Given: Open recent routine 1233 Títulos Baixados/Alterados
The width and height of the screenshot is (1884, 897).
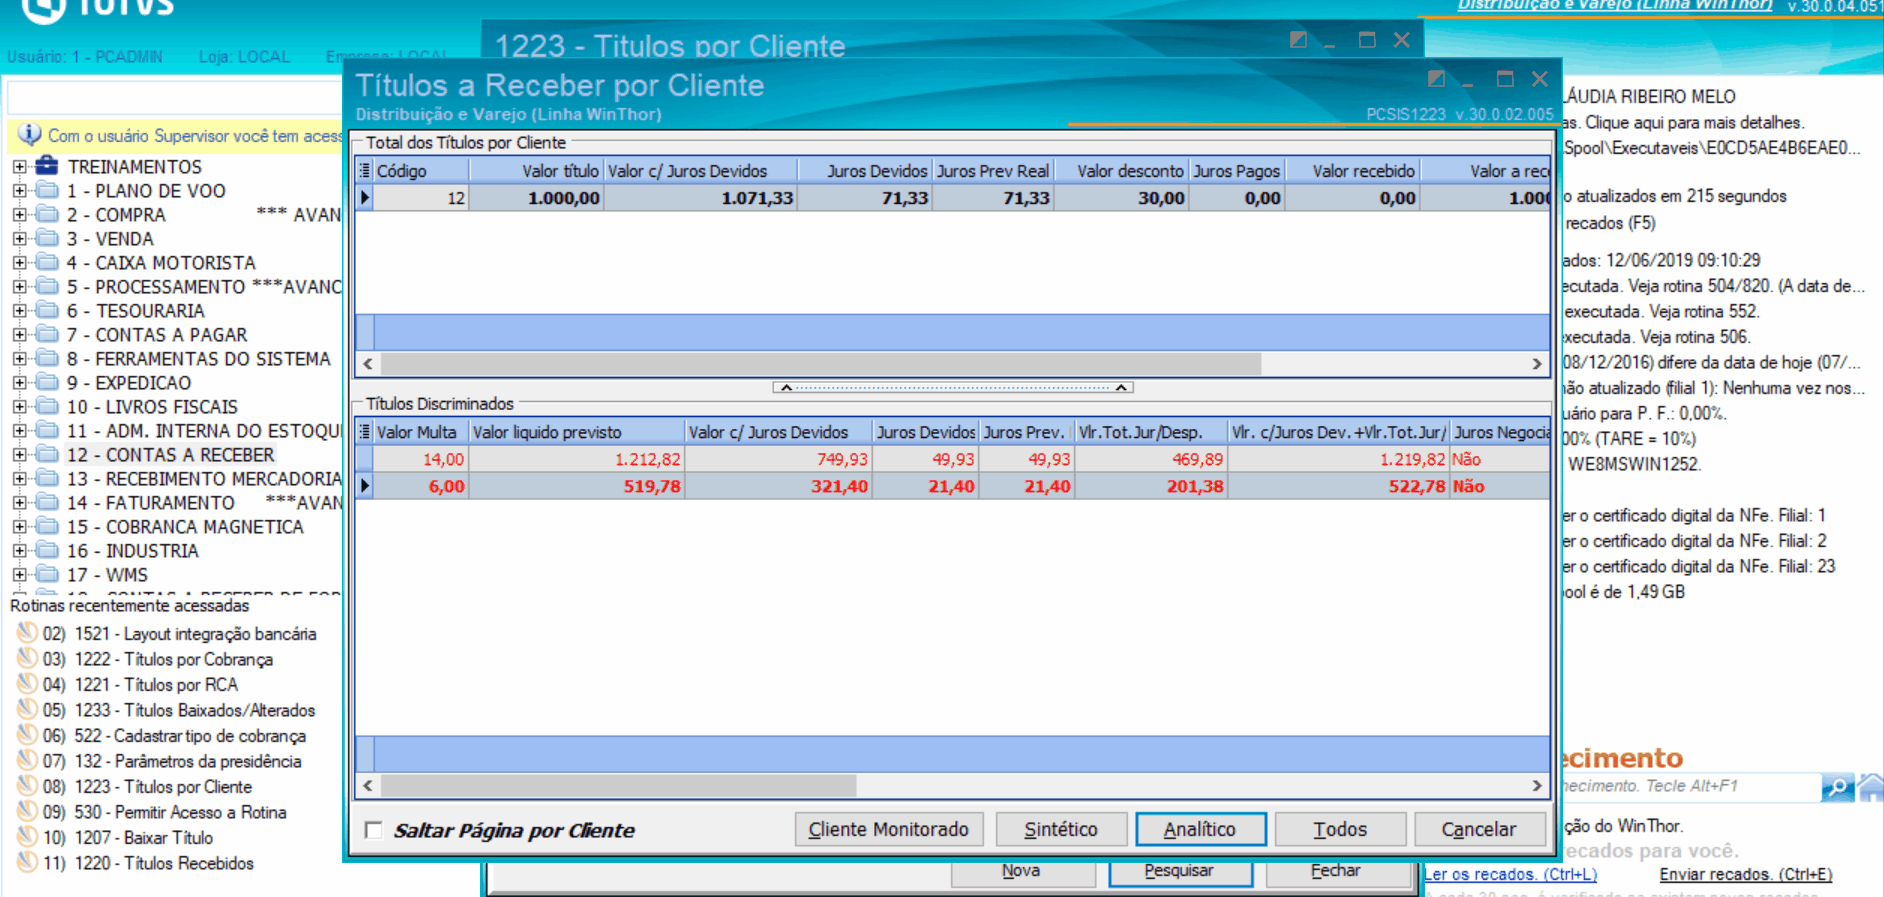Looking at the screenshot, I should point(195,711).
